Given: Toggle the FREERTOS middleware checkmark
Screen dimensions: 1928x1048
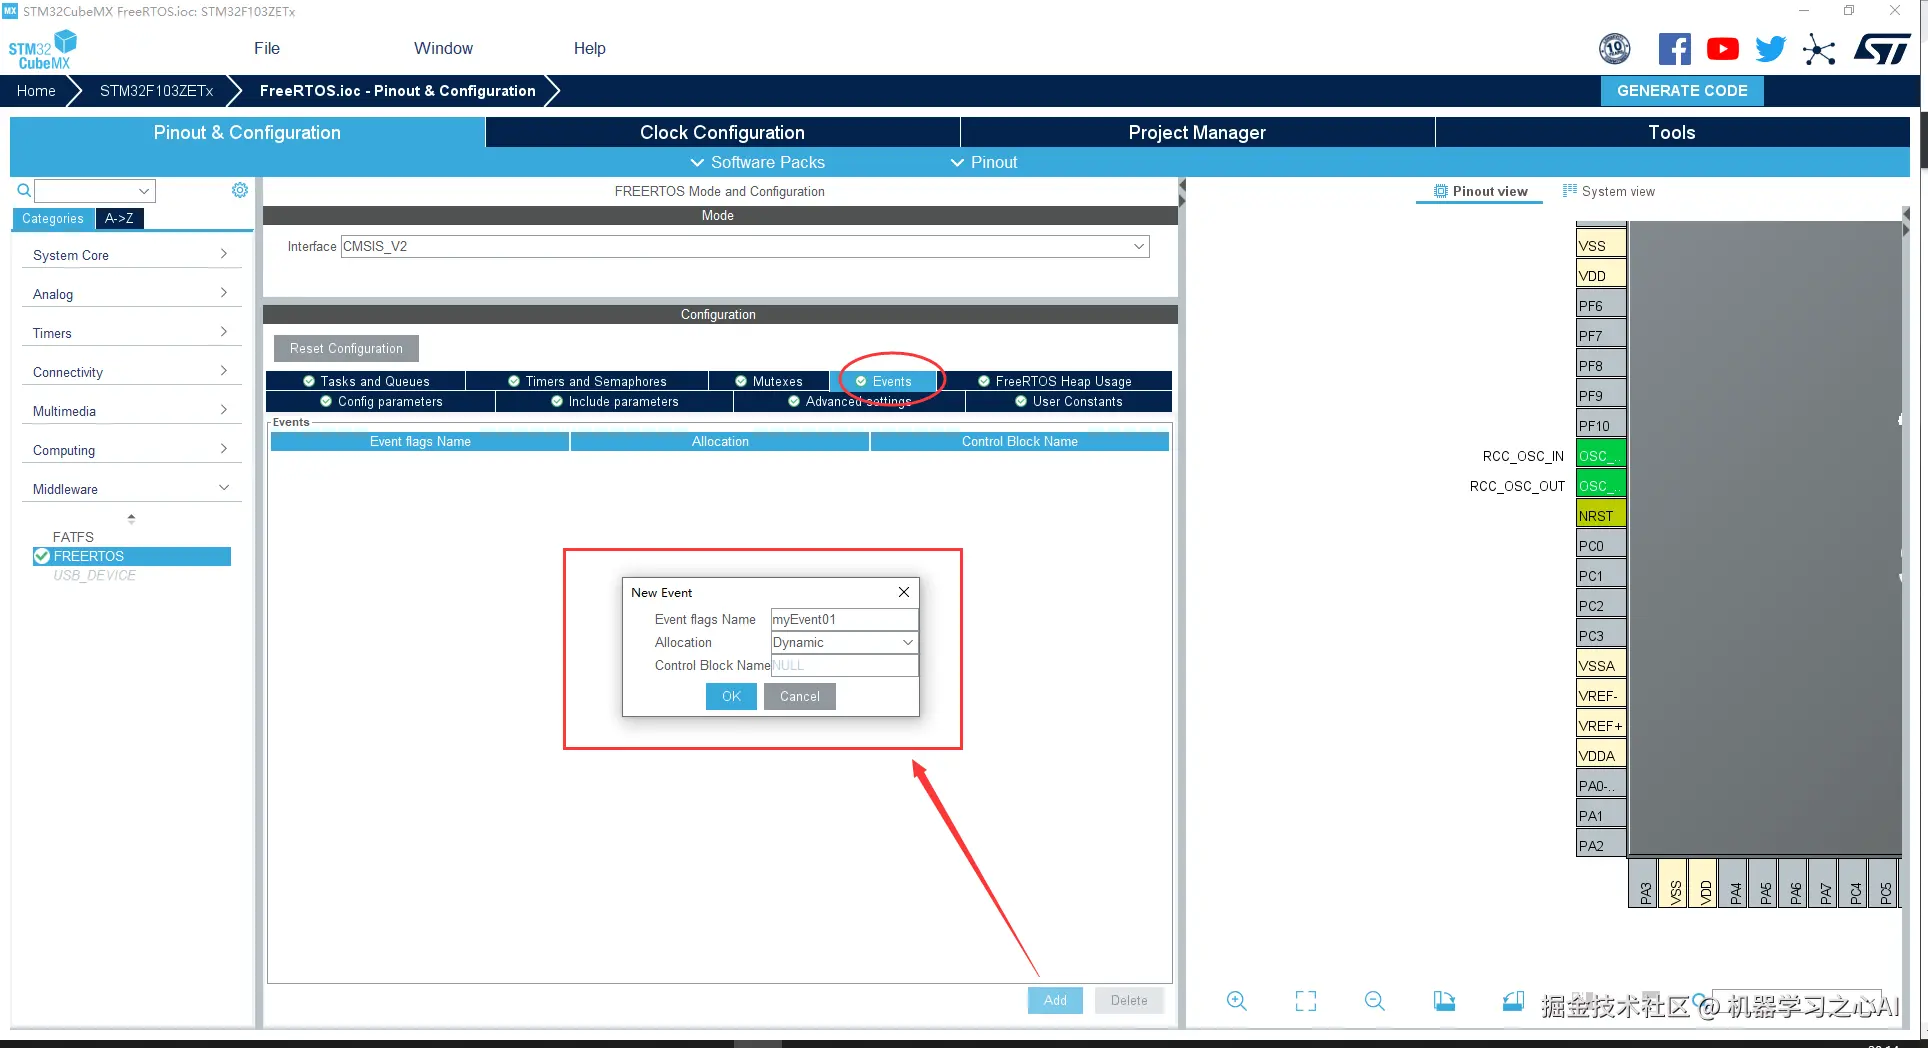Looking at the screenshot, I should [x=42, y=556].
